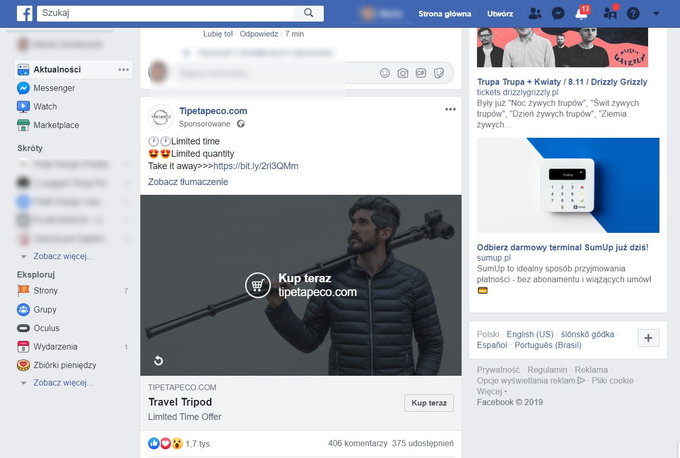
Task: Insert emoji in comment box
Action: tap(385, 73)
